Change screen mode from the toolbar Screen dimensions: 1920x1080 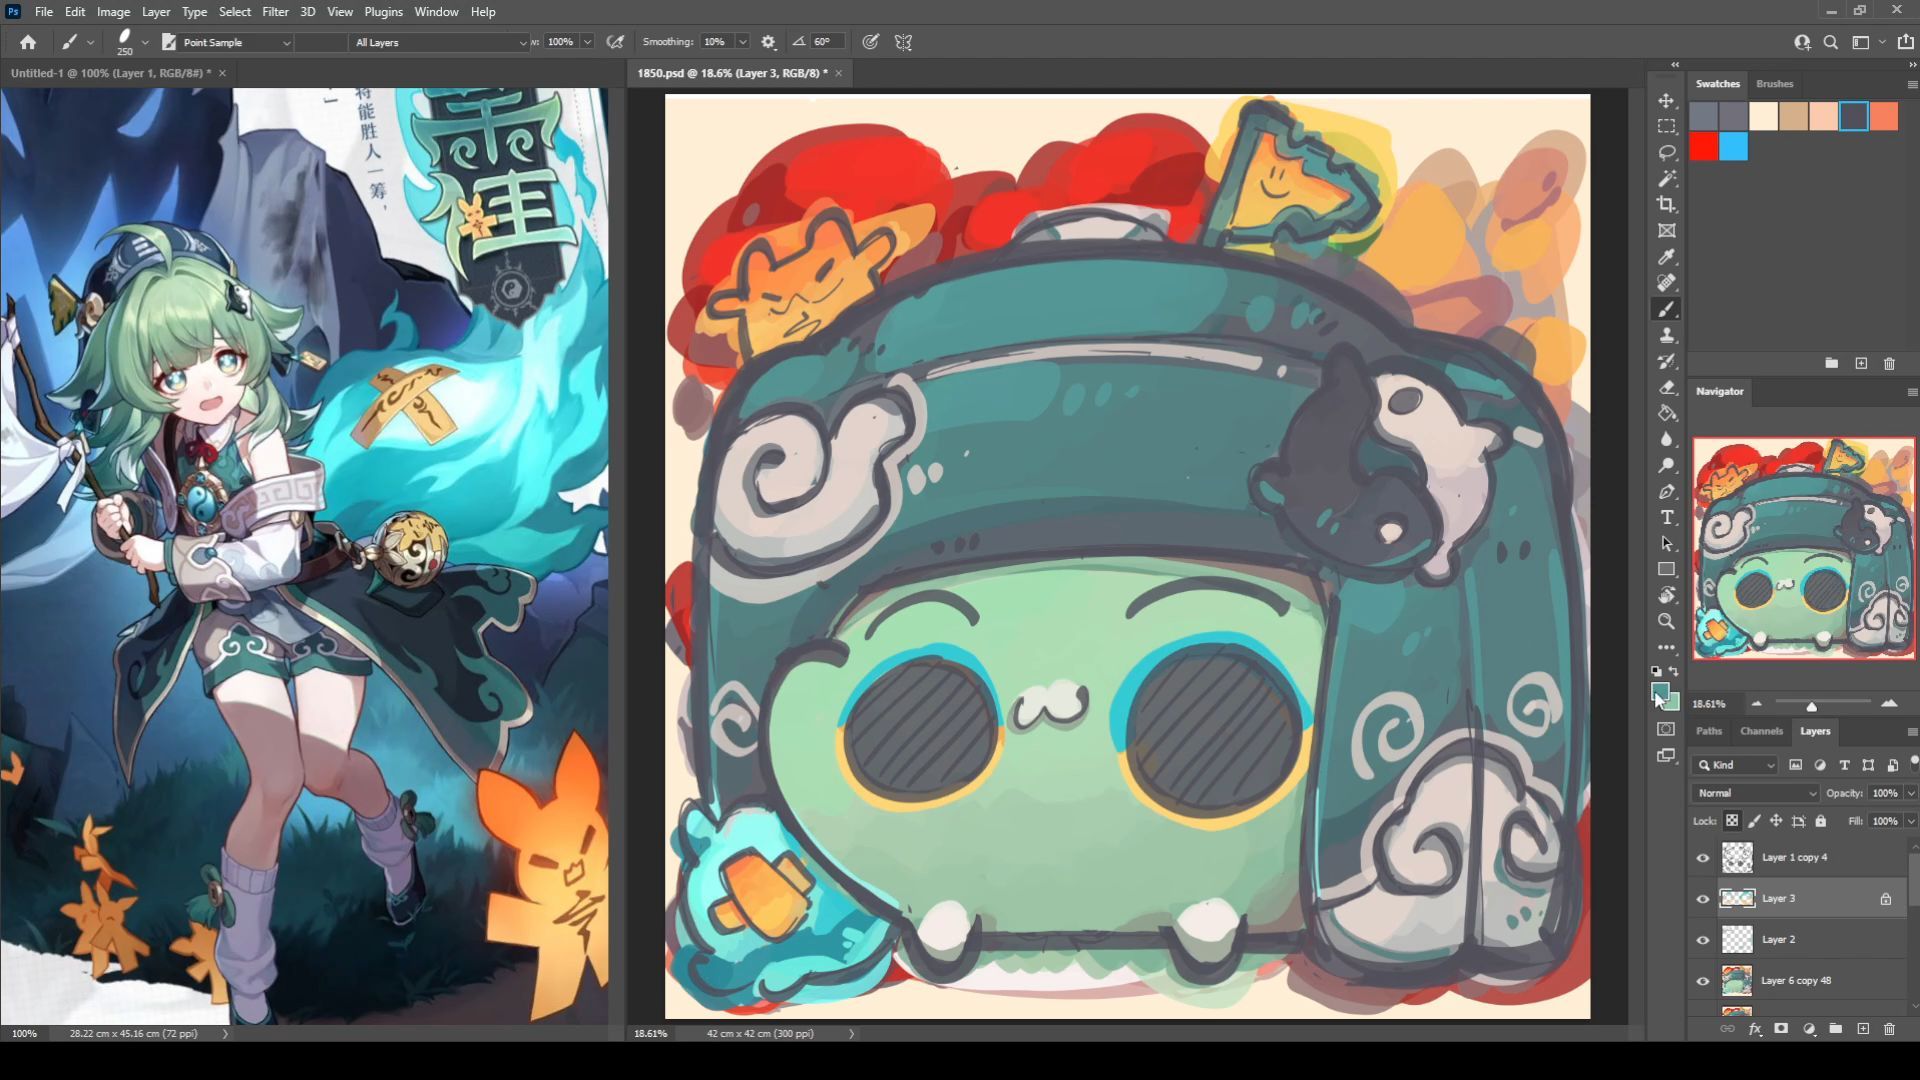click(1666, 756)
